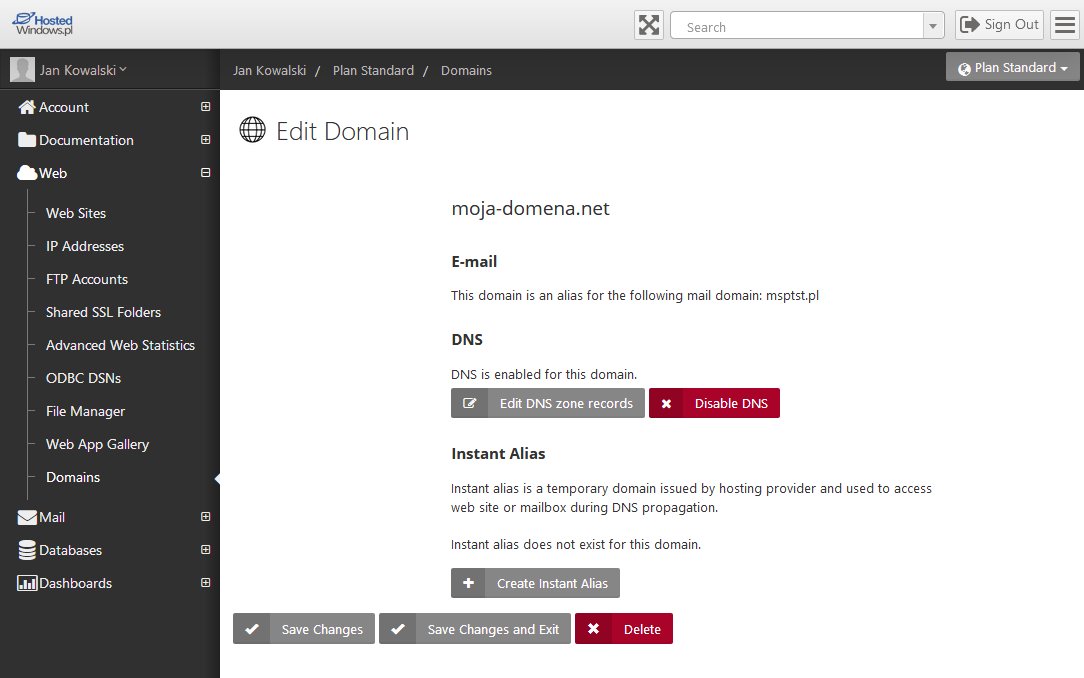This screenshot has height=678, width=1084.
Task: Open Advanced Web Statistics in sidebar
Action: point(120,345)
